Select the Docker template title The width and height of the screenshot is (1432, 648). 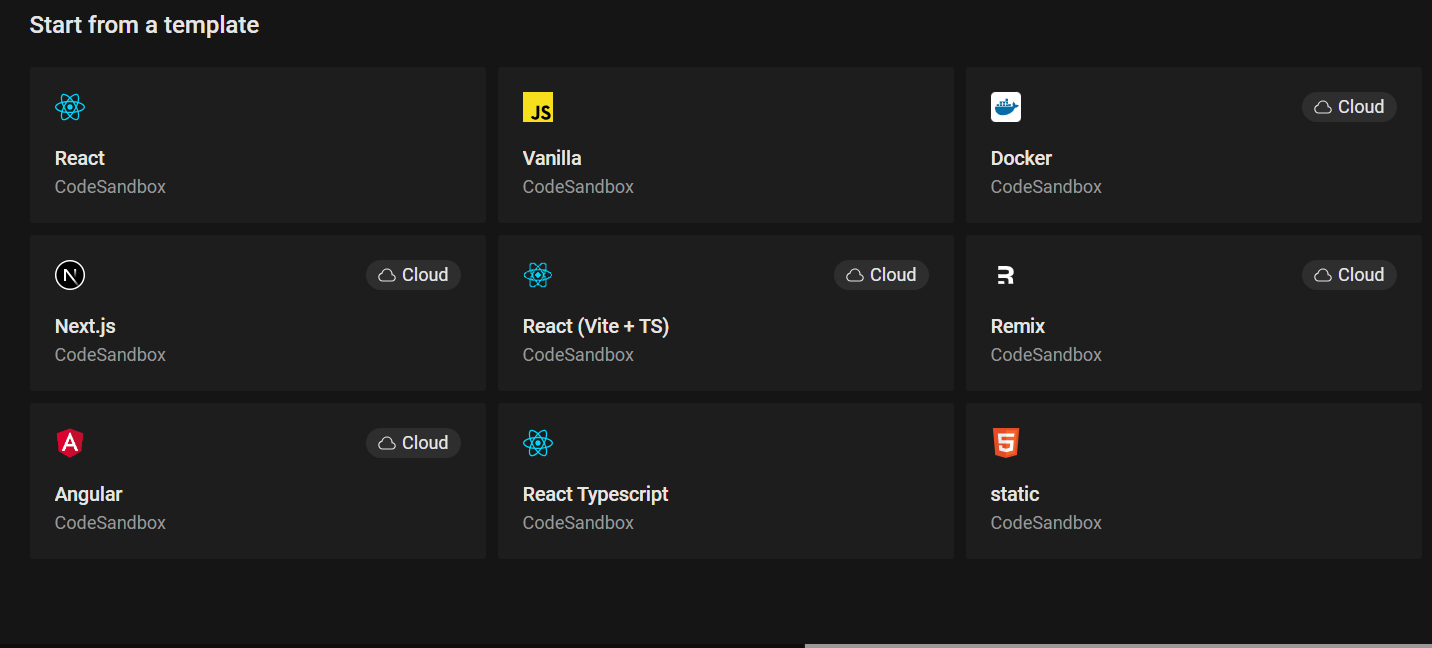point(1021,158)
